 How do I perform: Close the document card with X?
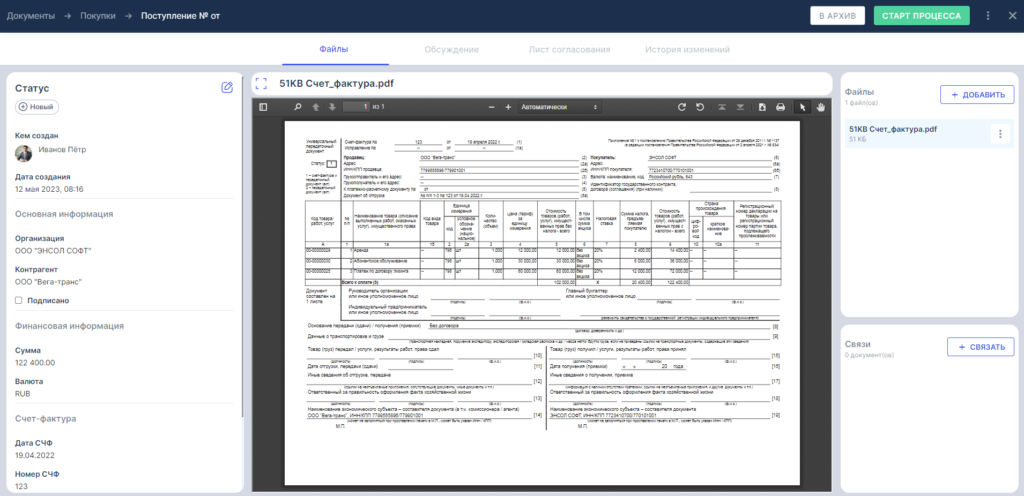coord(1012,16)
